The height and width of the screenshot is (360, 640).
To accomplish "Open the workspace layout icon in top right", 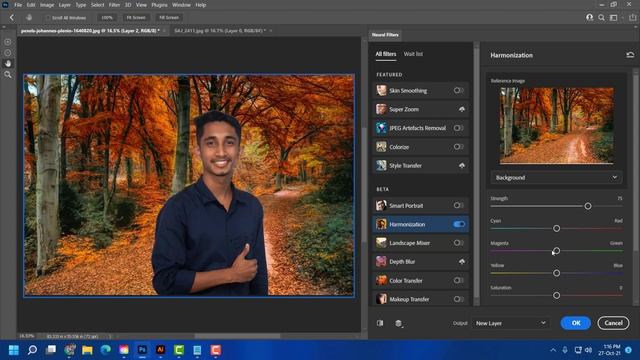I will click(x=613, y=18).
